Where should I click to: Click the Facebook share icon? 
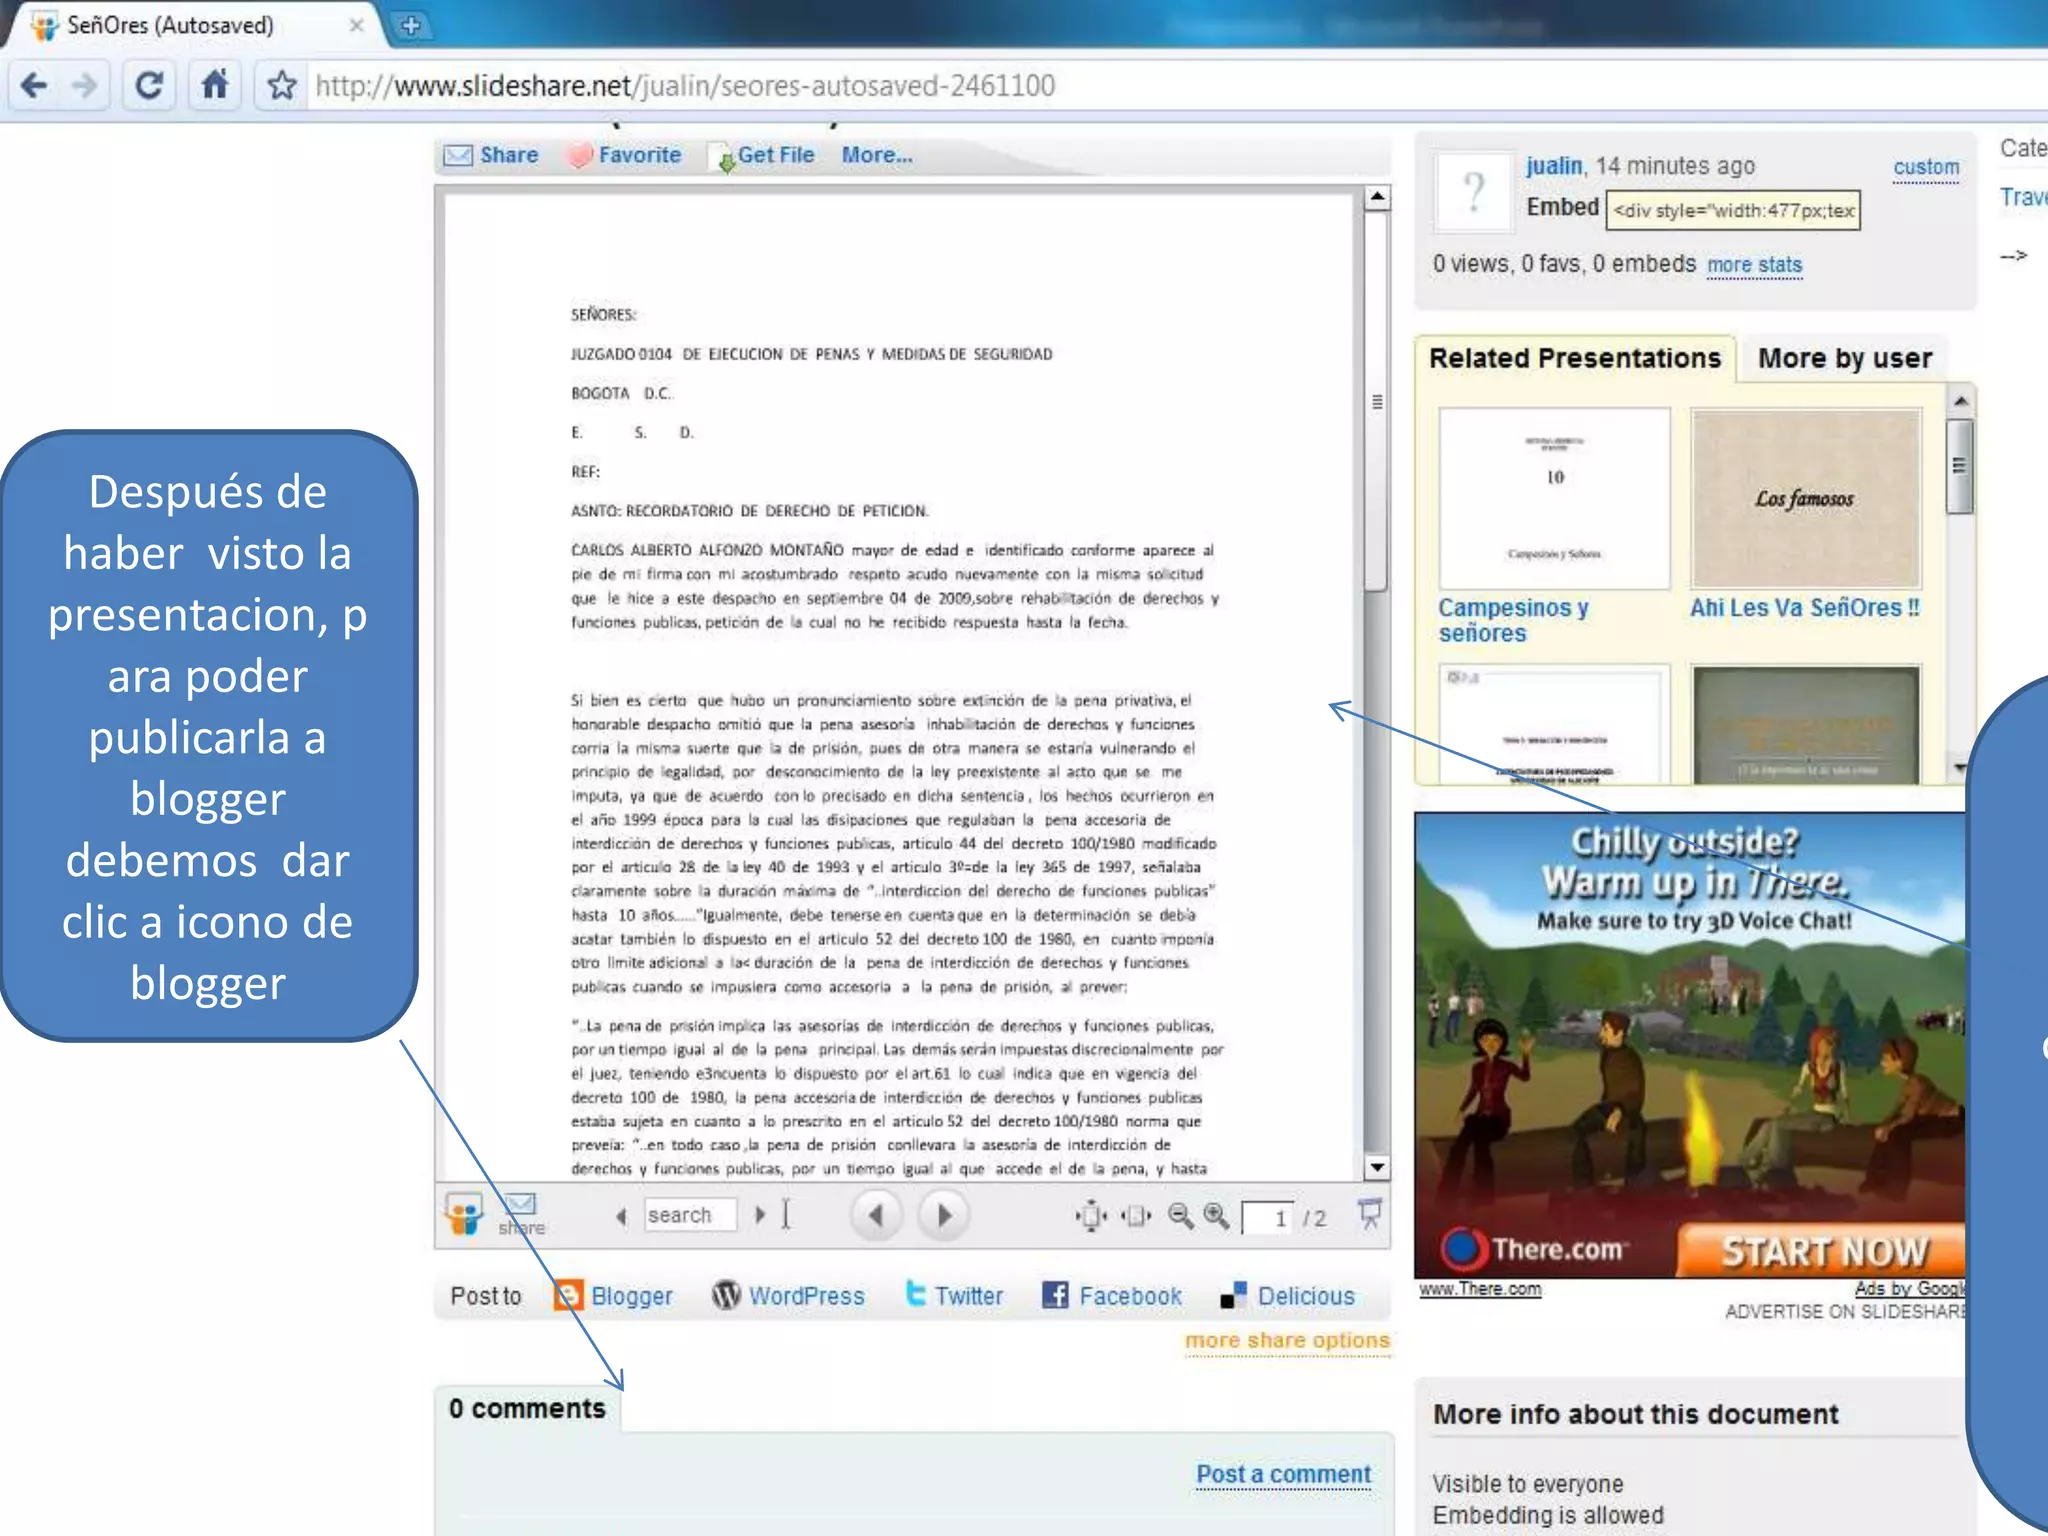click(x=1055, y=1295)
